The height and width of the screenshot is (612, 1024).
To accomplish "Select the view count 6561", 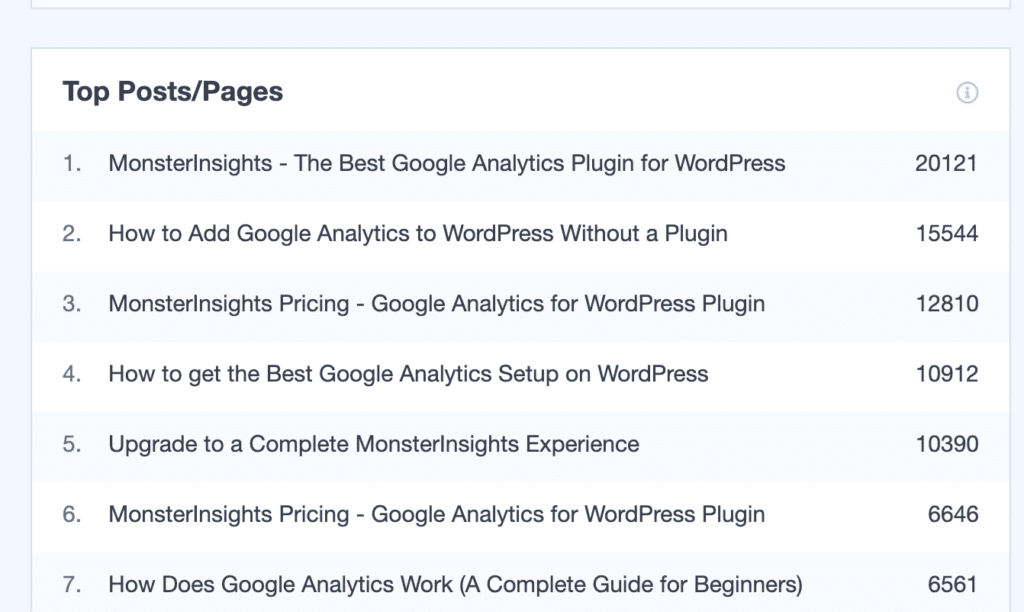I will 953,584.
